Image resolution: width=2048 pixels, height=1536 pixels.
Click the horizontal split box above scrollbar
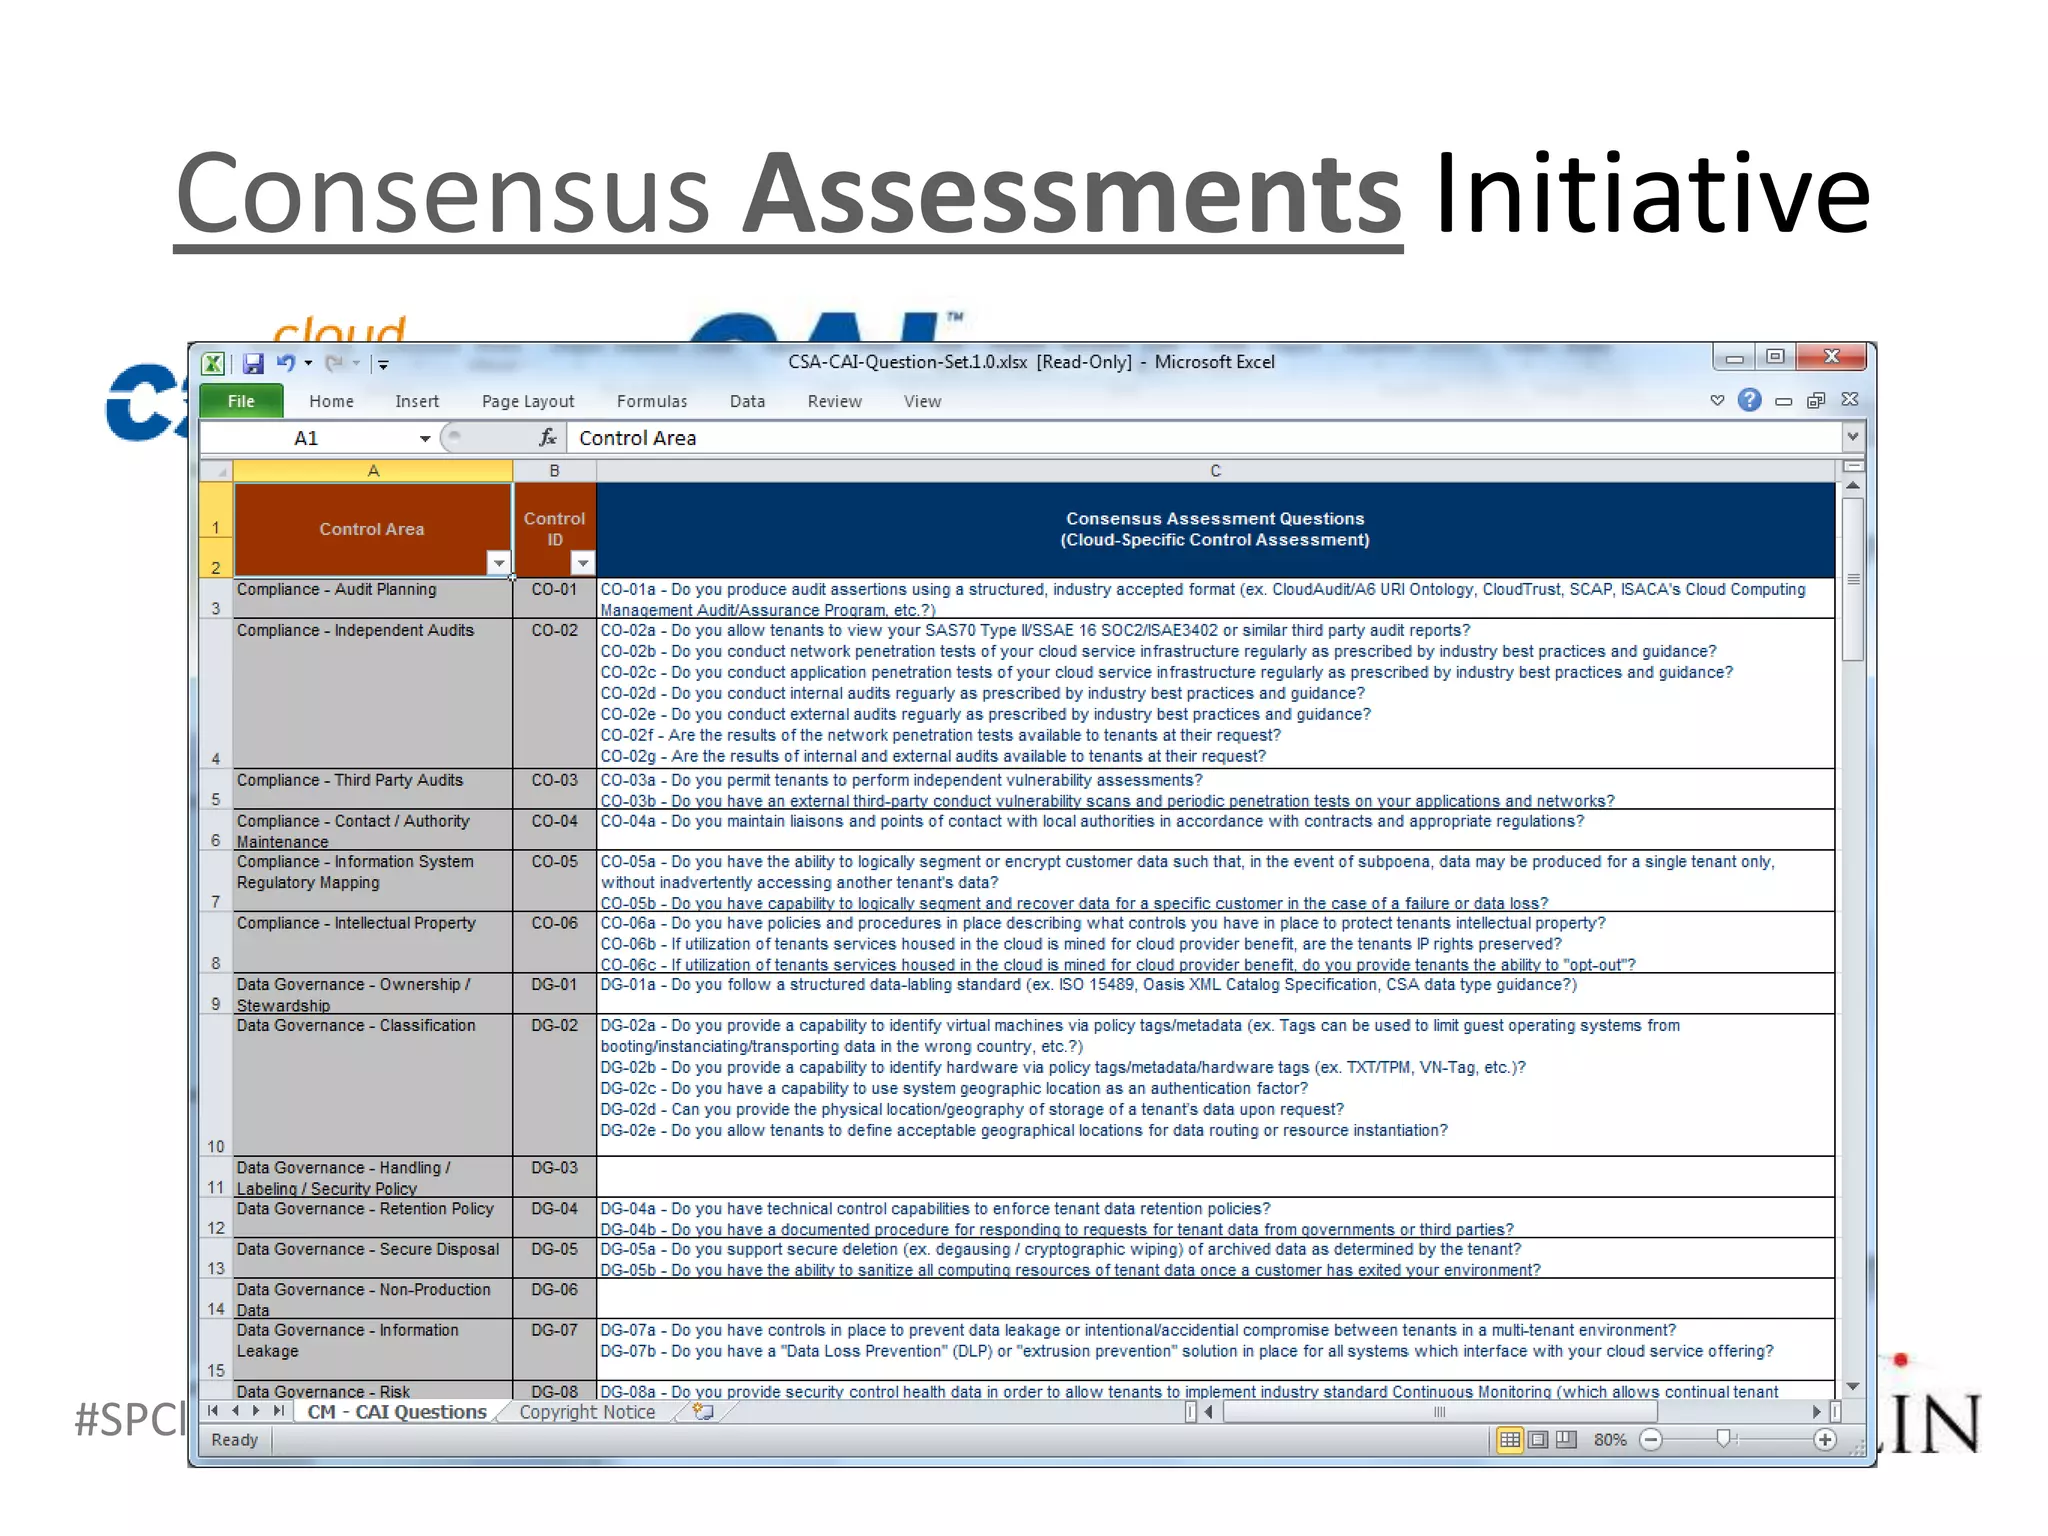(1853, 466)
